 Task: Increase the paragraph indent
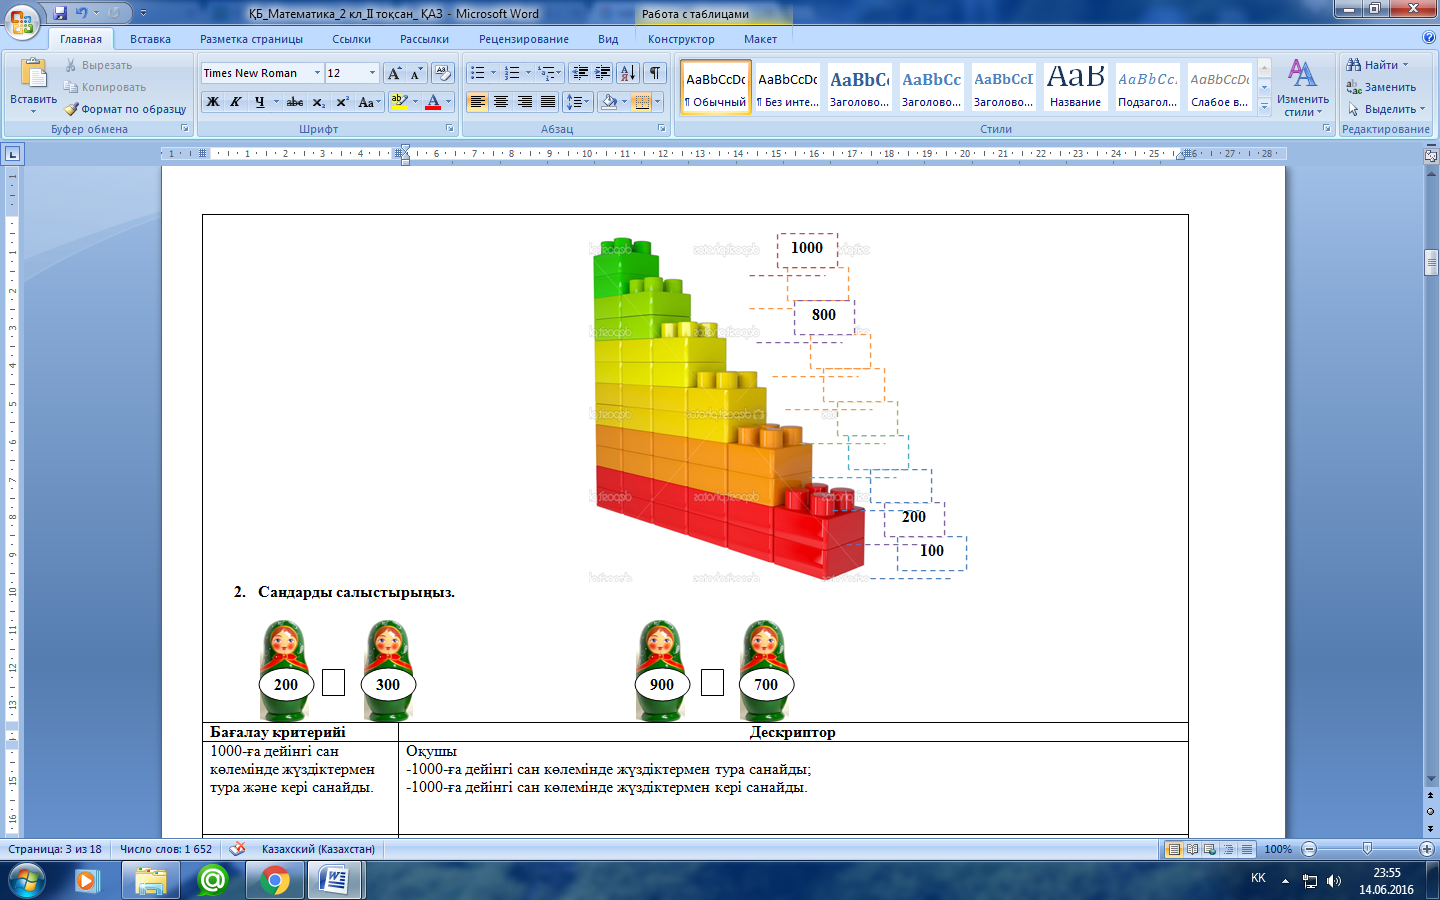603,73
